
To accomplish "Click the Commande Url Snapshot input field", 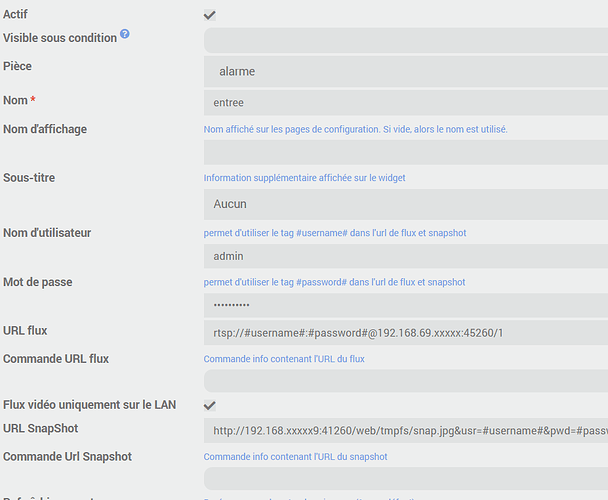I will click(x=405, y=479).
